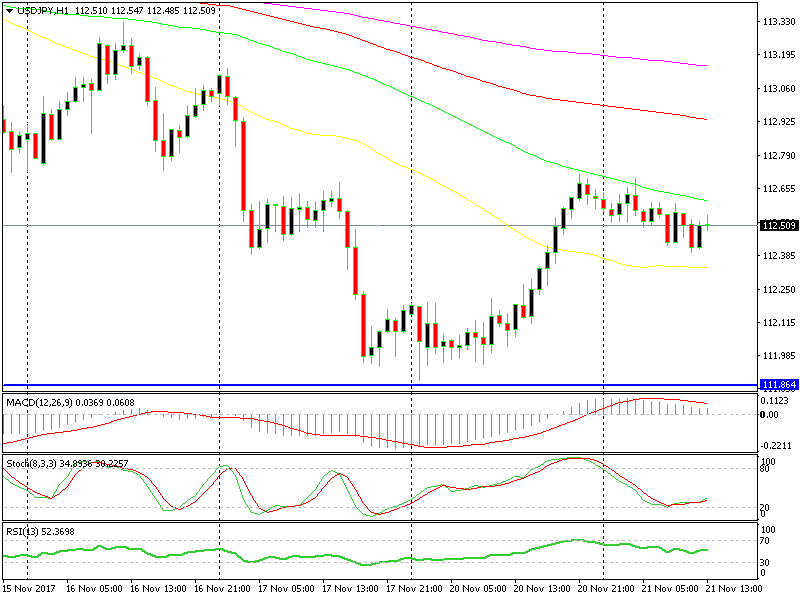The width and height of the screenshot is (800, 600).
Task: Click the 20 Nov 13:00 time label
Action: point(542,588)
